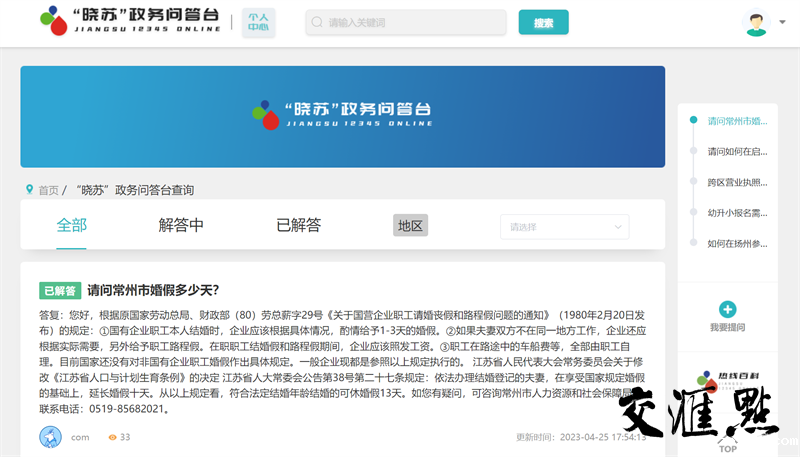
Task: Select sidebar item 幼升小报名需
Action: 736,212
